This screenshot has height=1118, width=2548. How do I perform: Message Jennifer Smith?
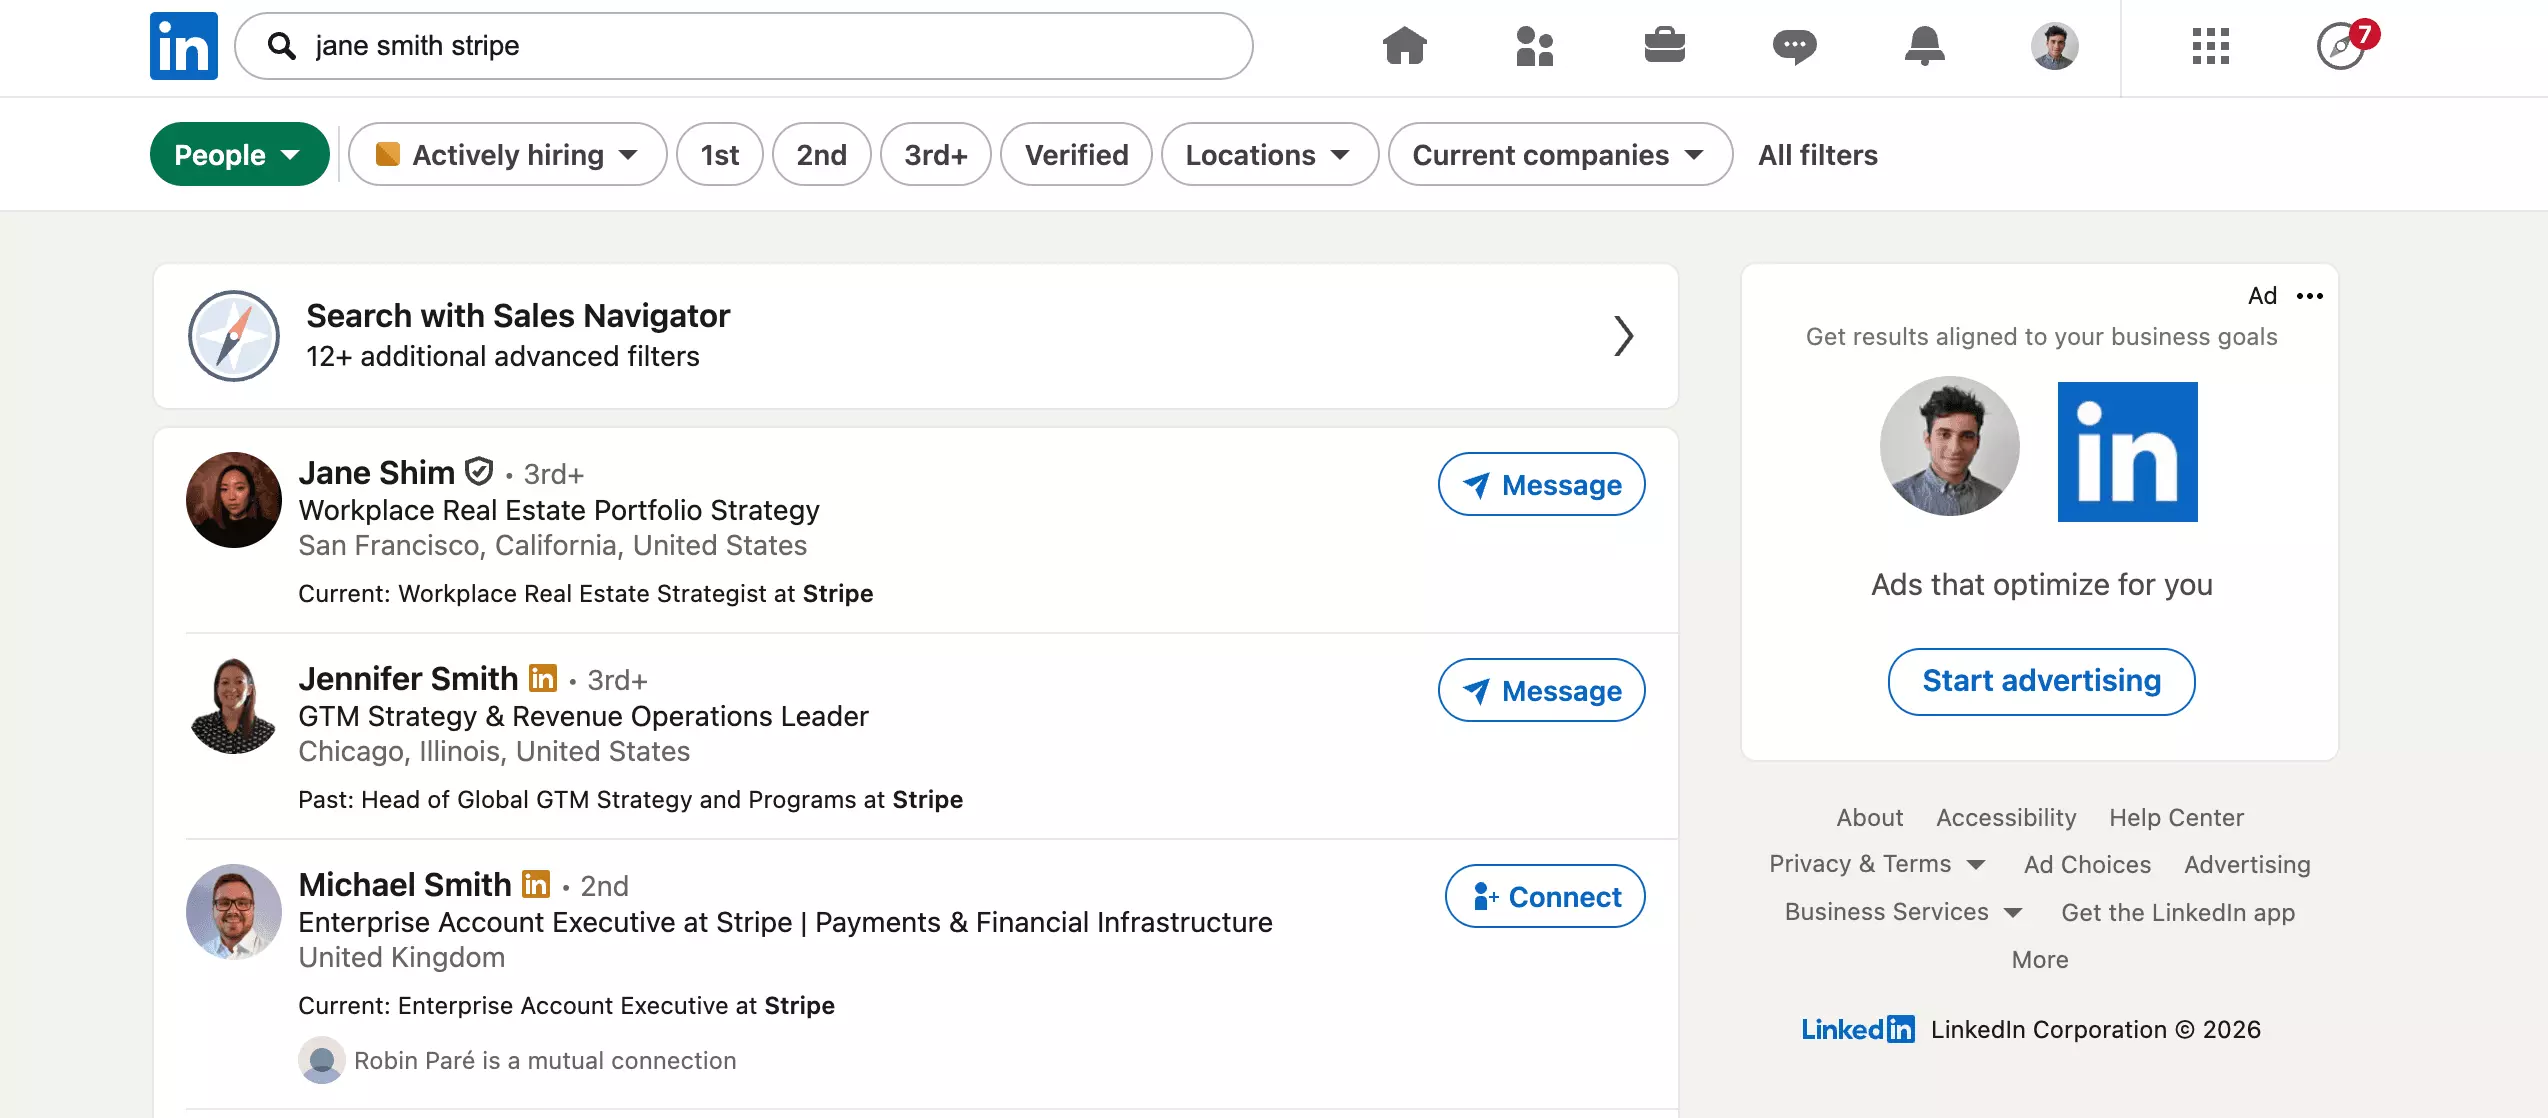(x=1542, y=690)
